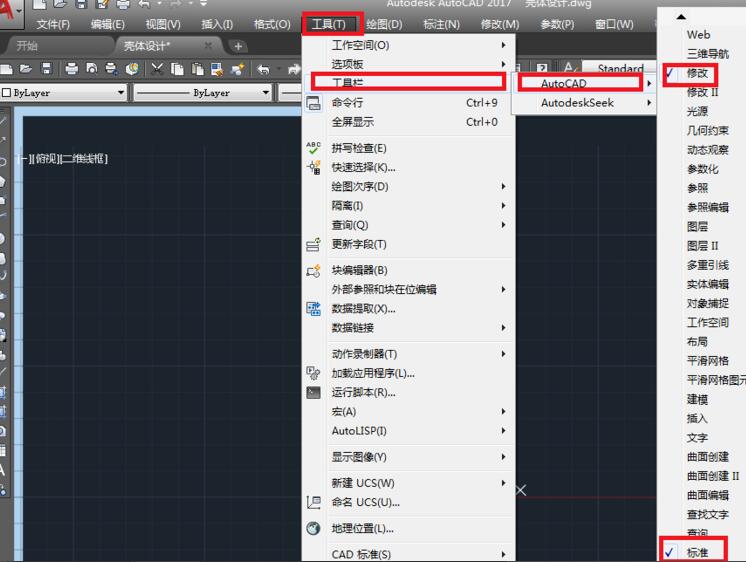Click the Help question mark icon
The image size is (746, 562).
pos(542,69)
